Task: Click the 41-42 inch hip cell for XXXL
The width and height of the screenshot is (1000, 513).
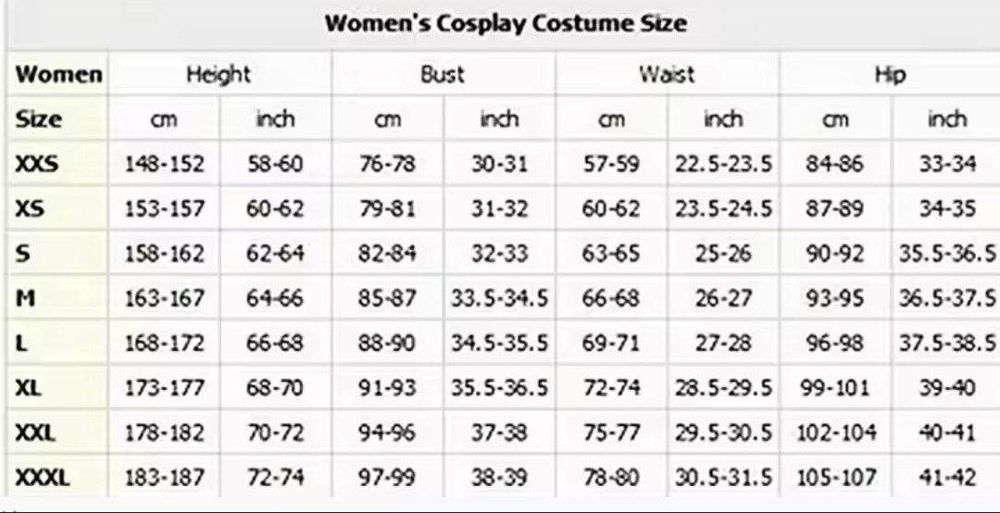Action: click(947, 478)
